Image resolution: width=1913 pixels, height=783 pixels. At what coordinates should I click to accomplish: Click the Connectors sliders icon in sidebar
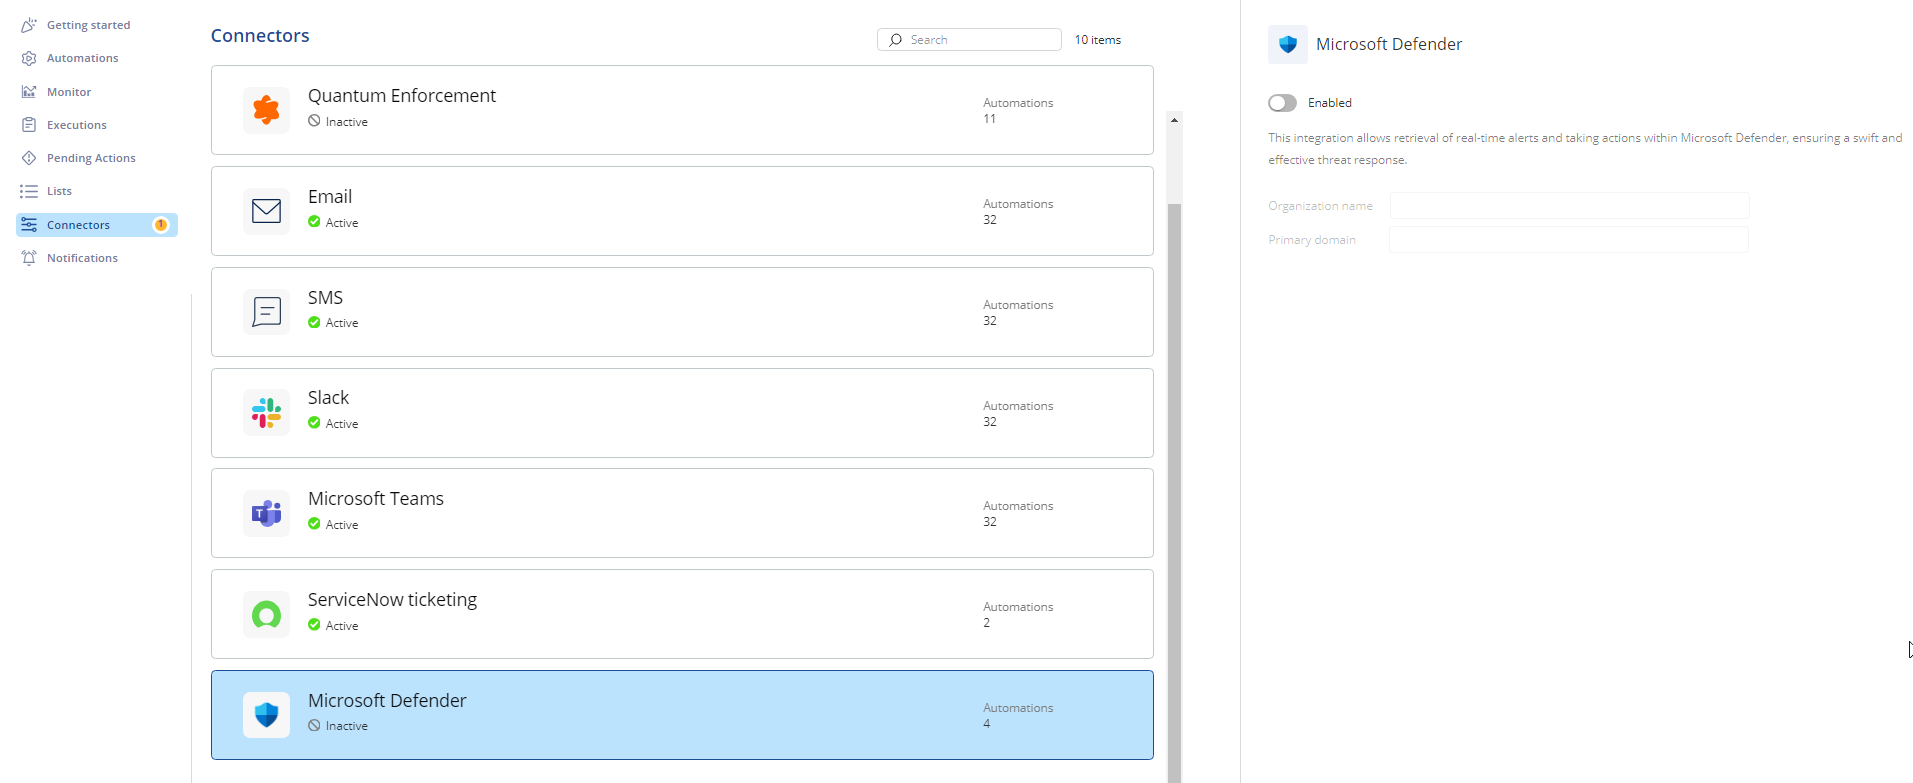pyautogui.click(x=29, y=225)
